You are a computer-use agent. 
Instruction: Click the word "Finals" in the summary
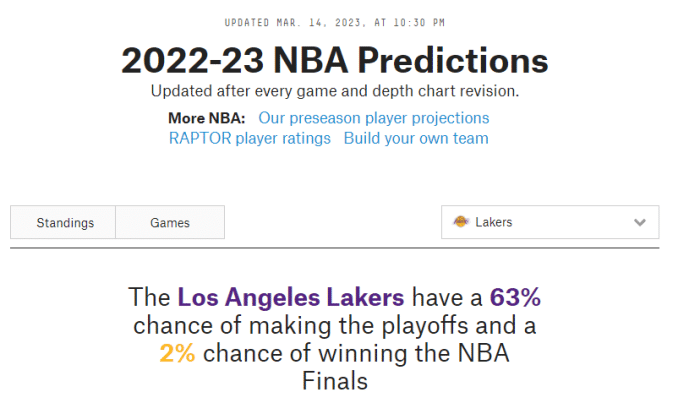click(x=335, y=381)
